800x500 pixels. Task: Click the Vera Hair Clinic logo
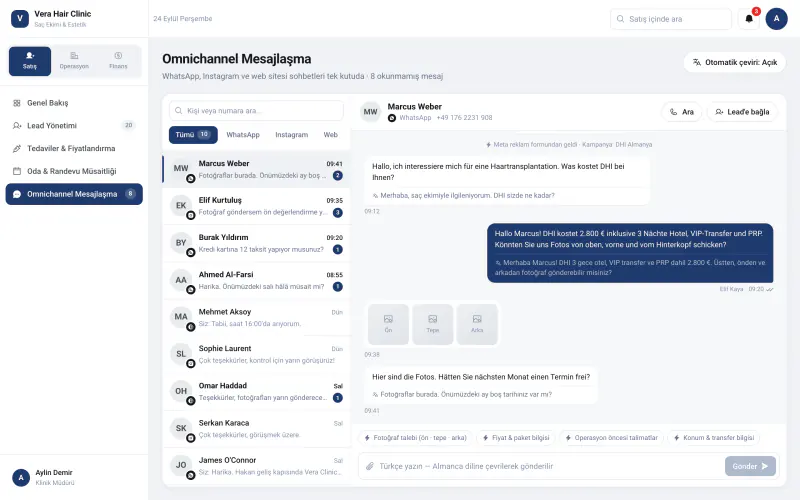coord(20,19)
